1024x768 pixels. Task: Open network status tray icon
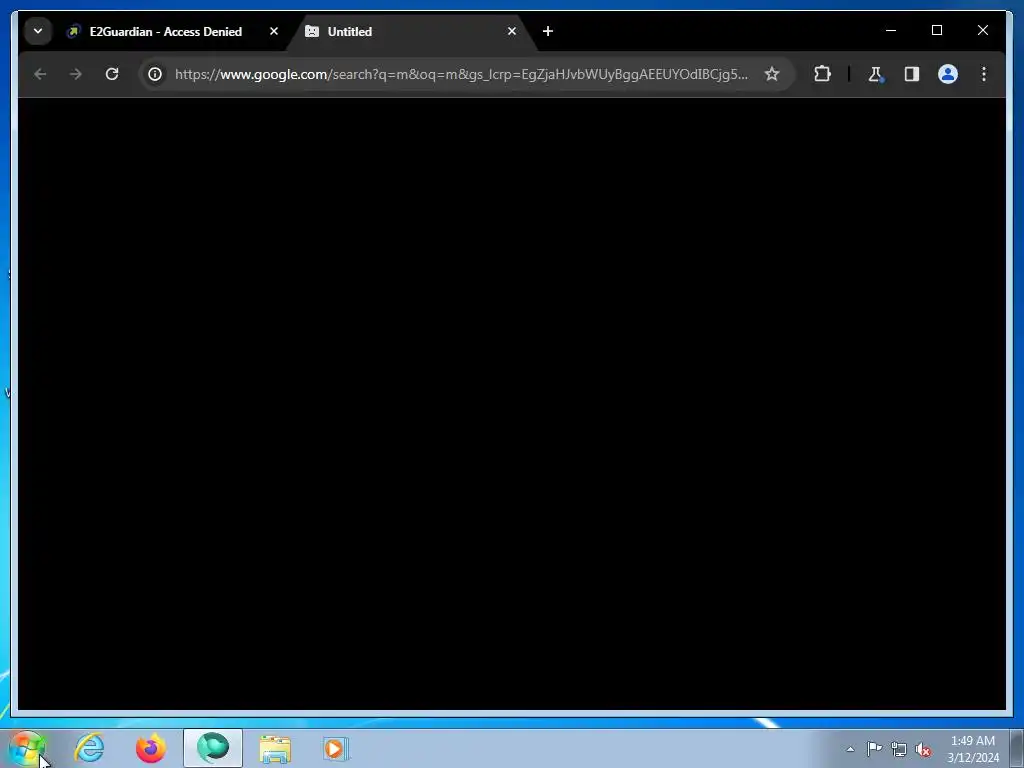[x=899, y=749]
